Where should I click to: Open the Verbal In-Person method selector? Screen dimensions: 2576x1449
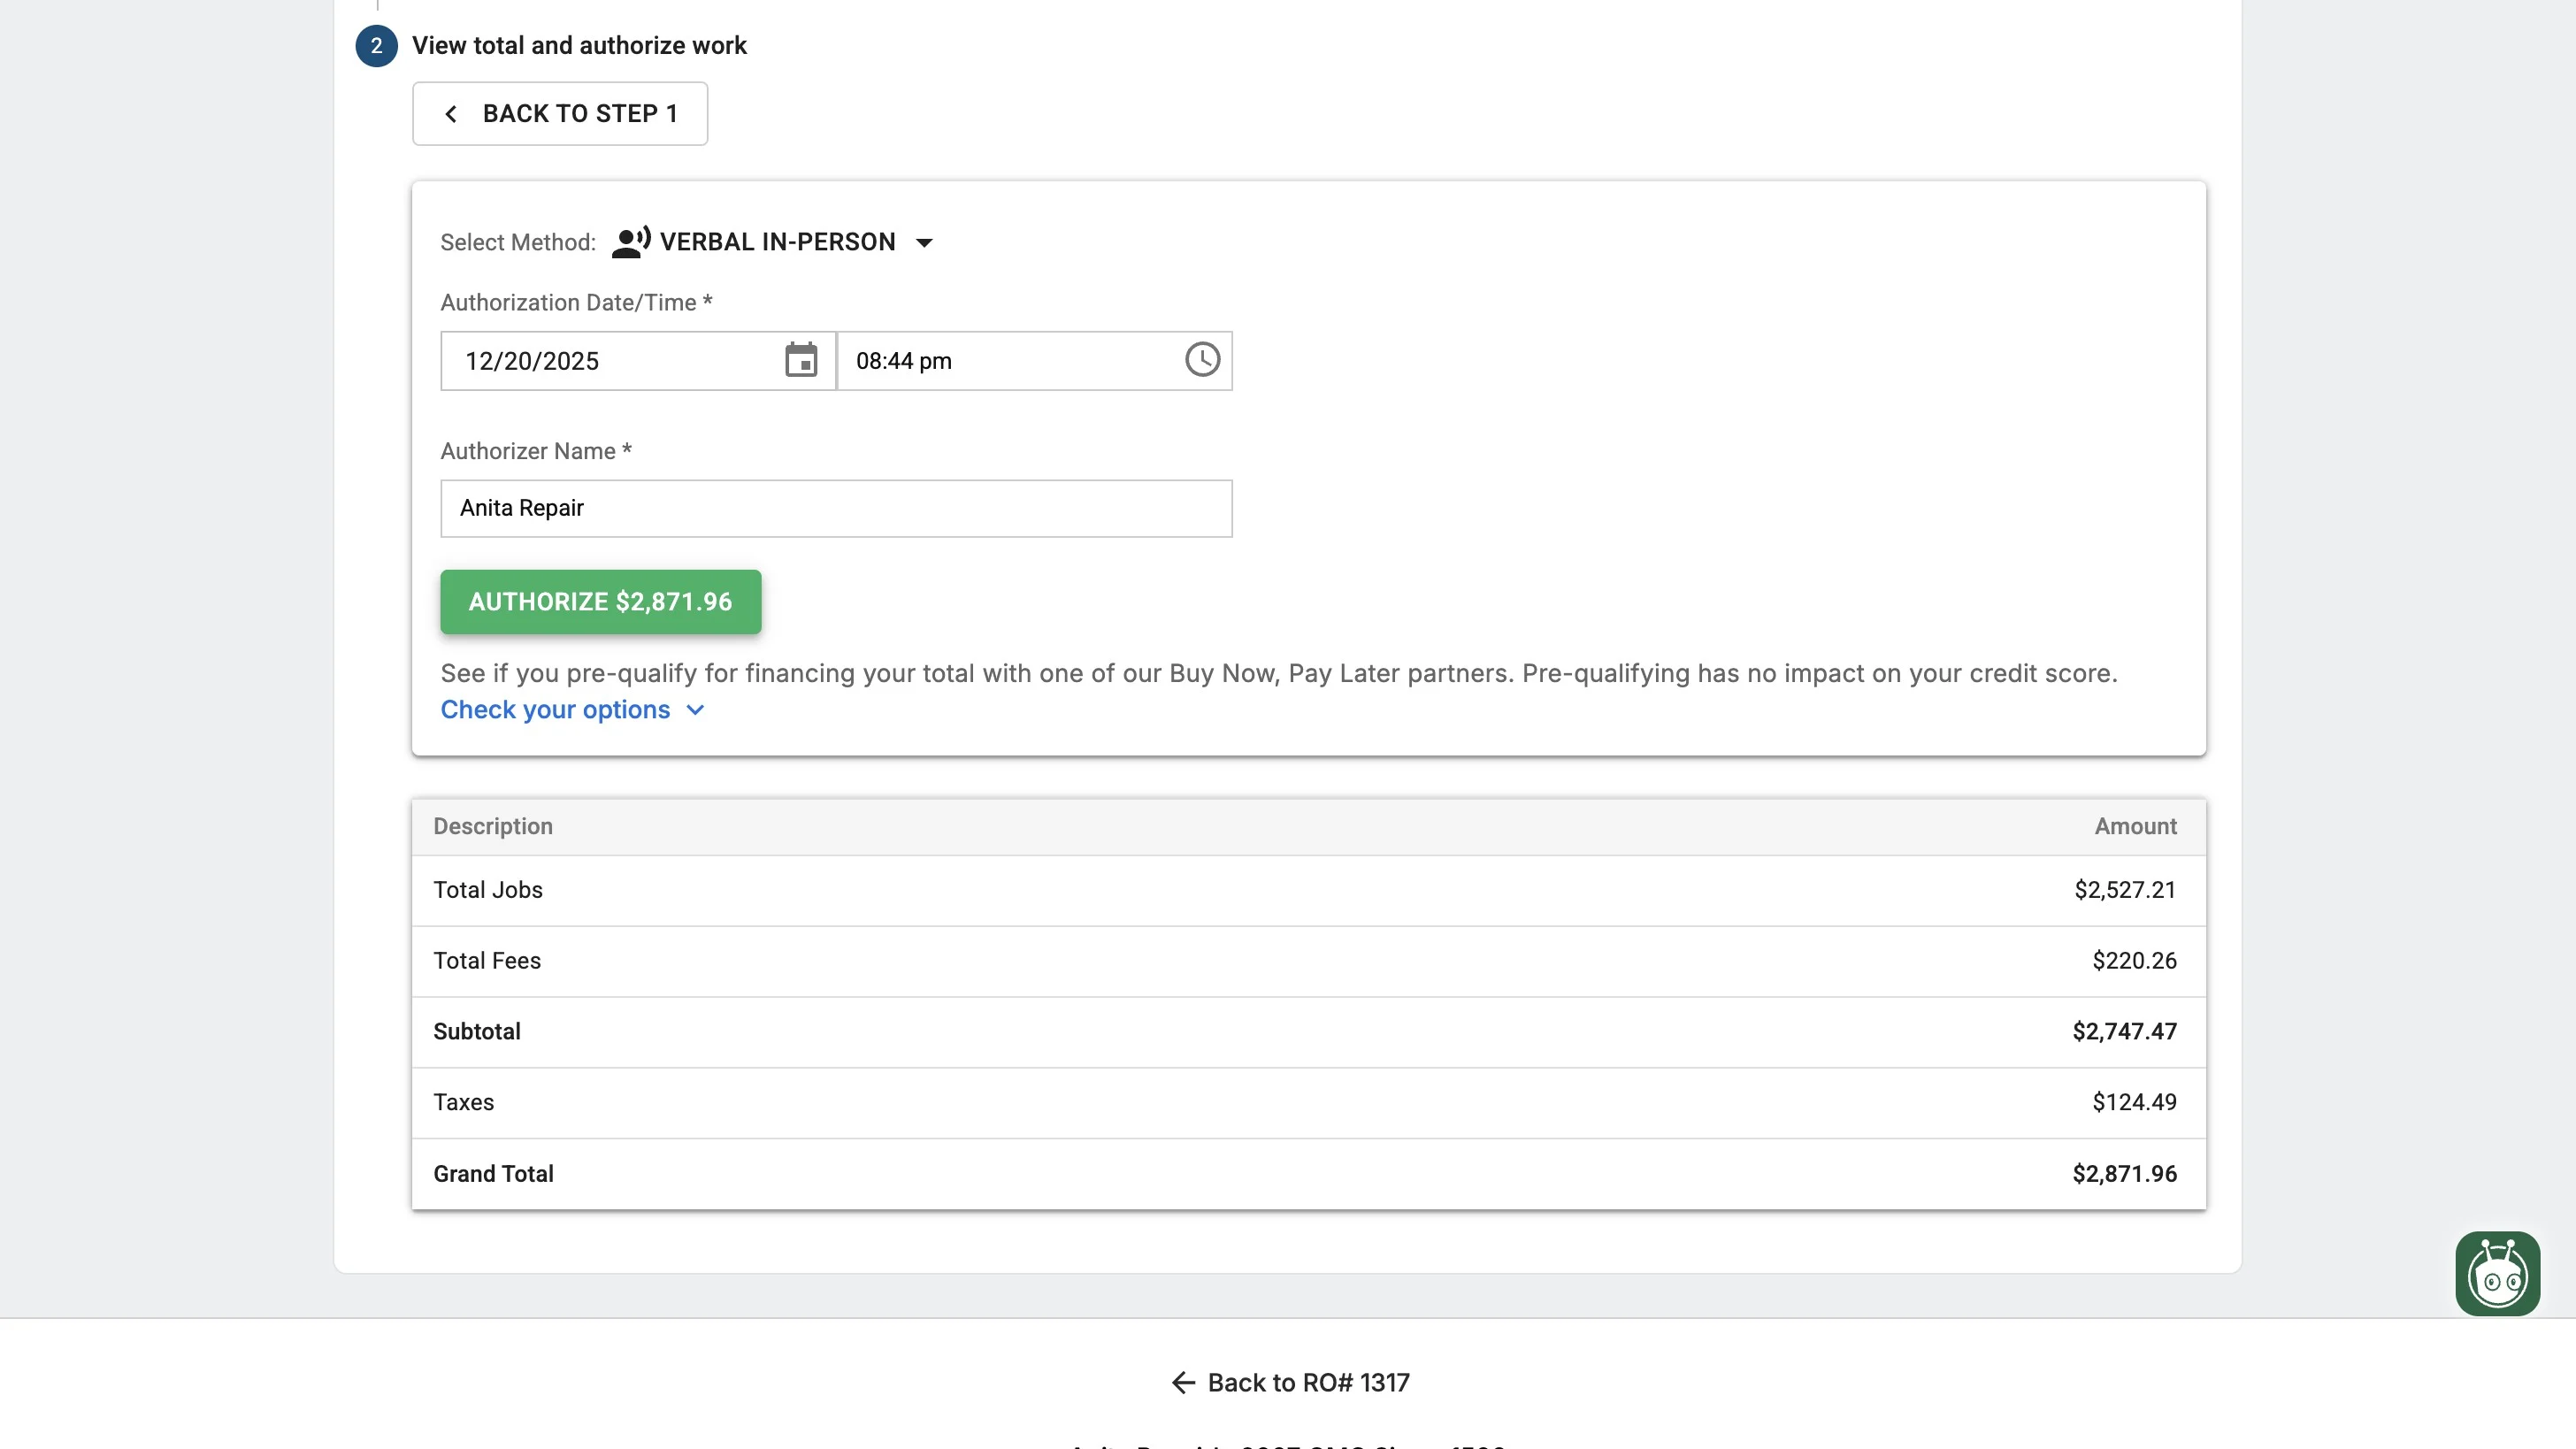[777, 242]
